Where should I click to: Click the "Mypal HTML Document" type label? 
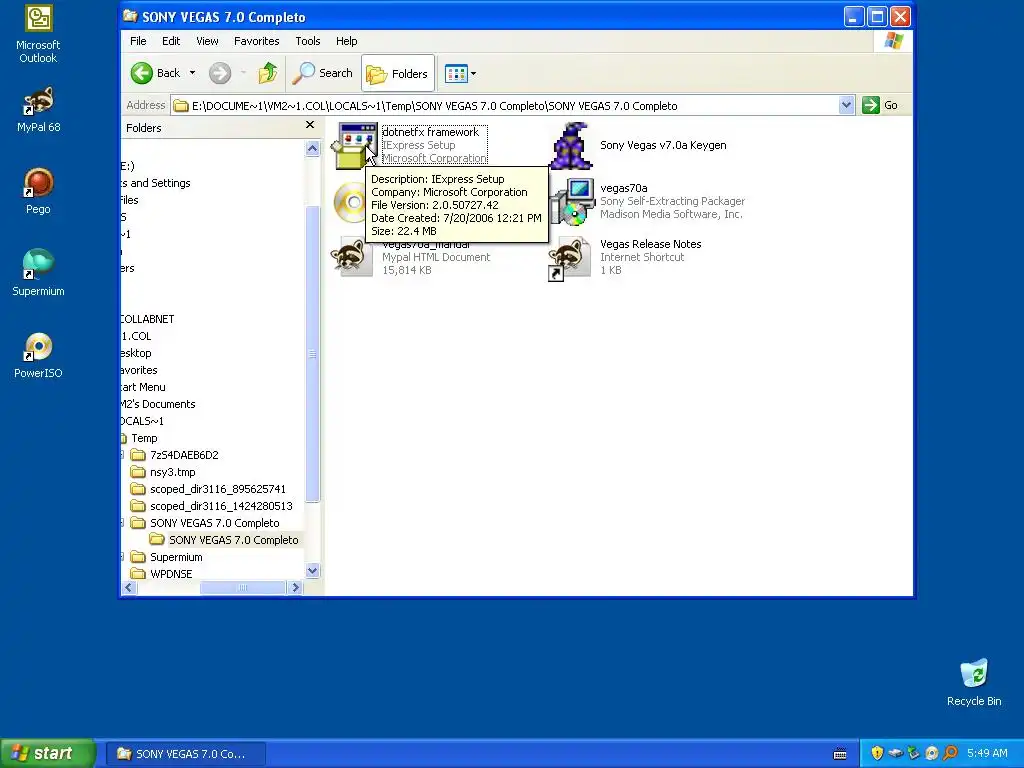436,257
